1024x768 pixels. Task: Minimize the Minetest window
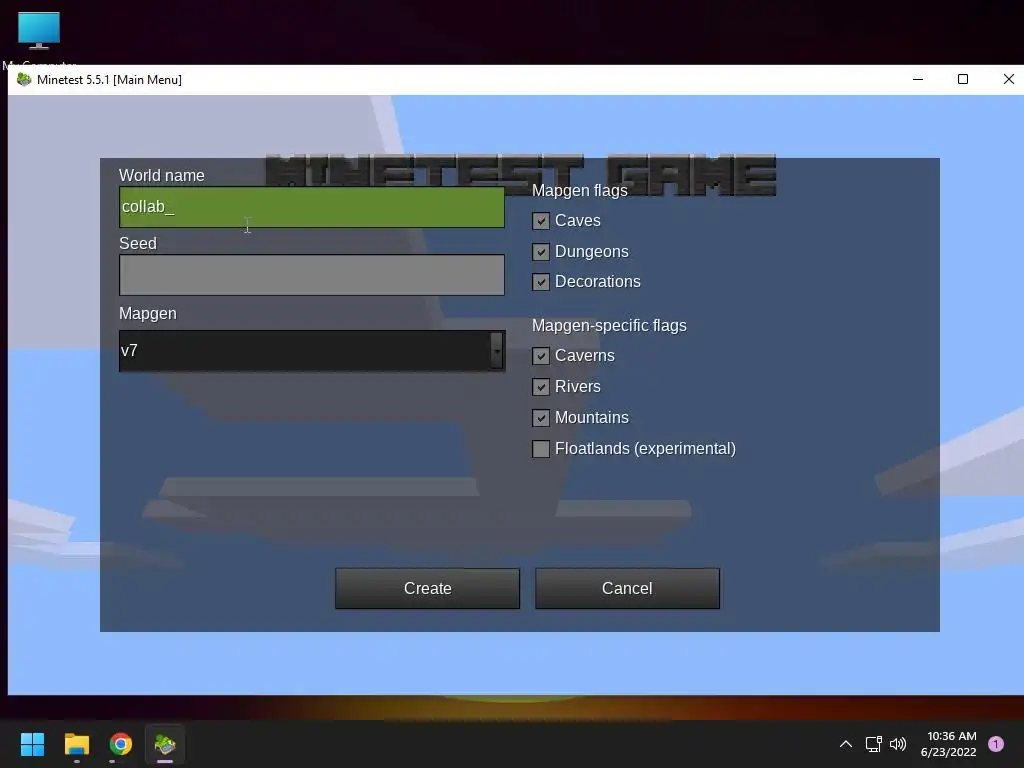[918, 80]
